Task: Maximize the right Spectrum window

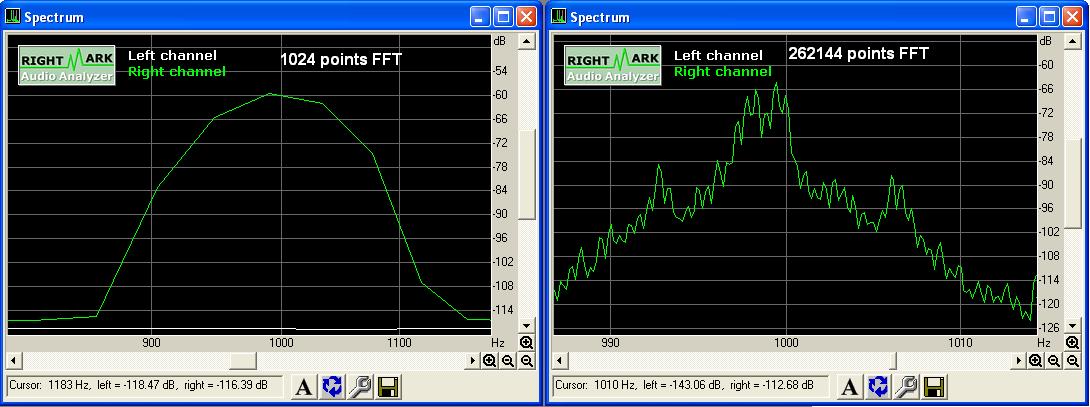Action: pyautogui.click(x=1049, y=17)
